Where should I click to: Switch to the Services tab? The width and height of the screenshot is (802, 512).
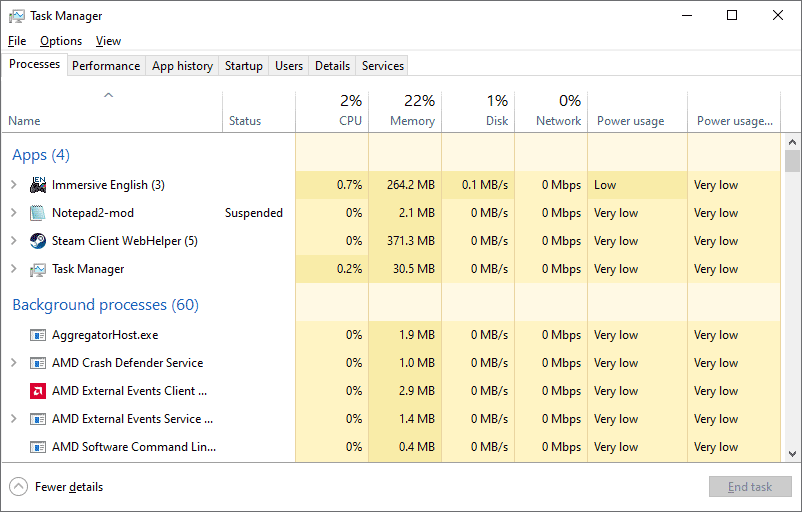click(x=383, y=66)
